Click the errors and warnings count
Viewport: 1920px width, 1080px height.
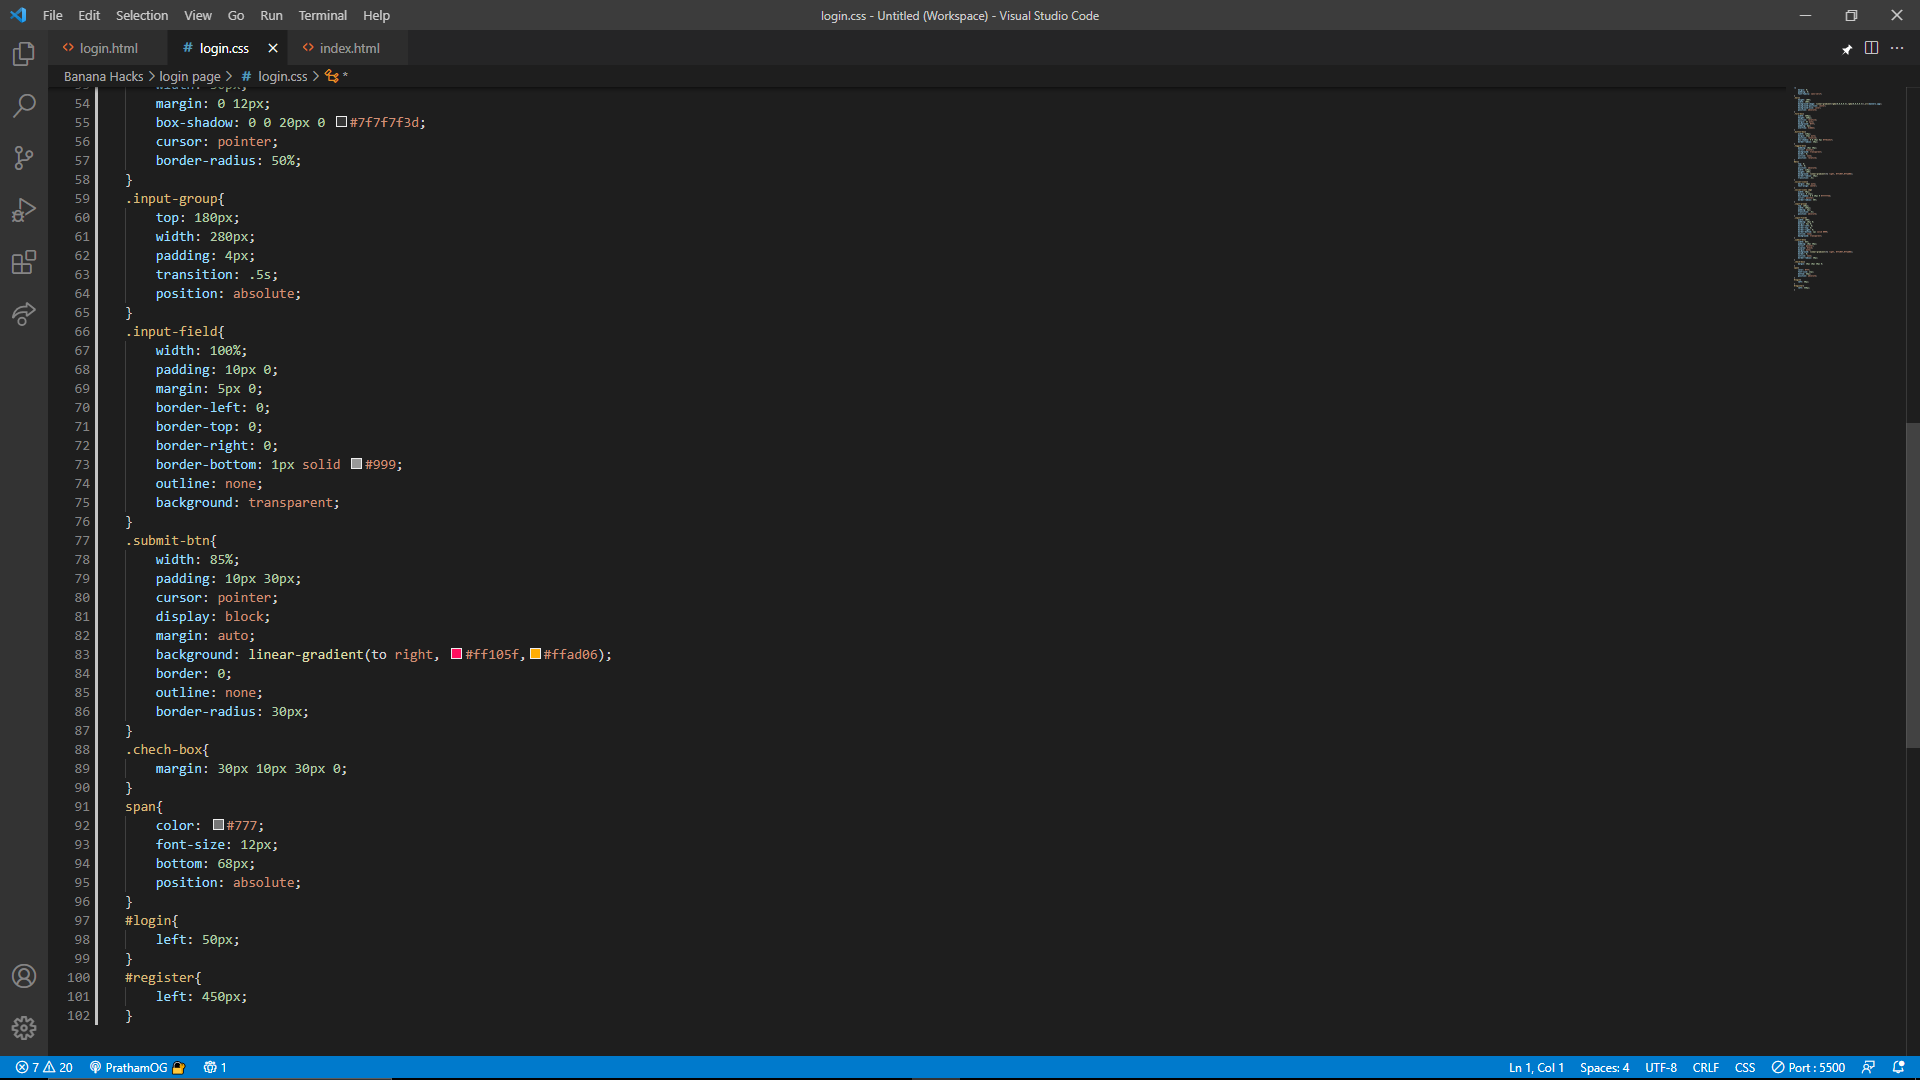point(44,1067)
